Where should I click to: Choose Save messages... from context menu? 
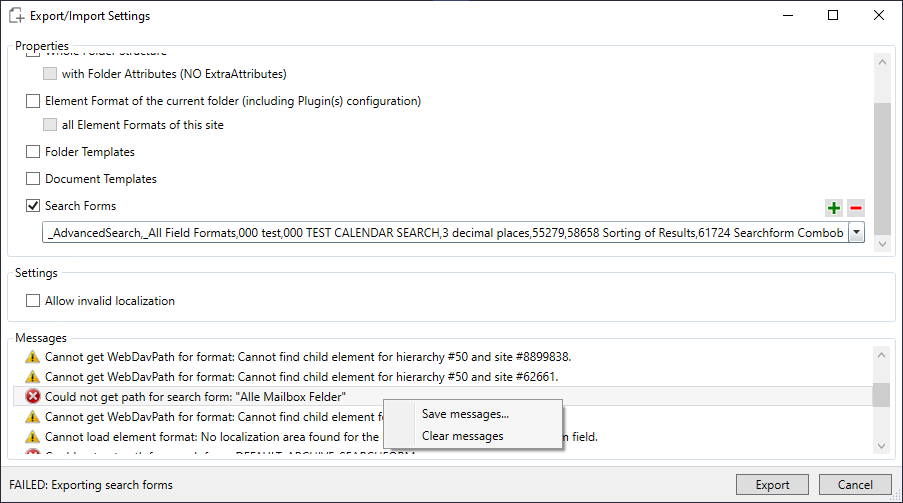point(465,414)
